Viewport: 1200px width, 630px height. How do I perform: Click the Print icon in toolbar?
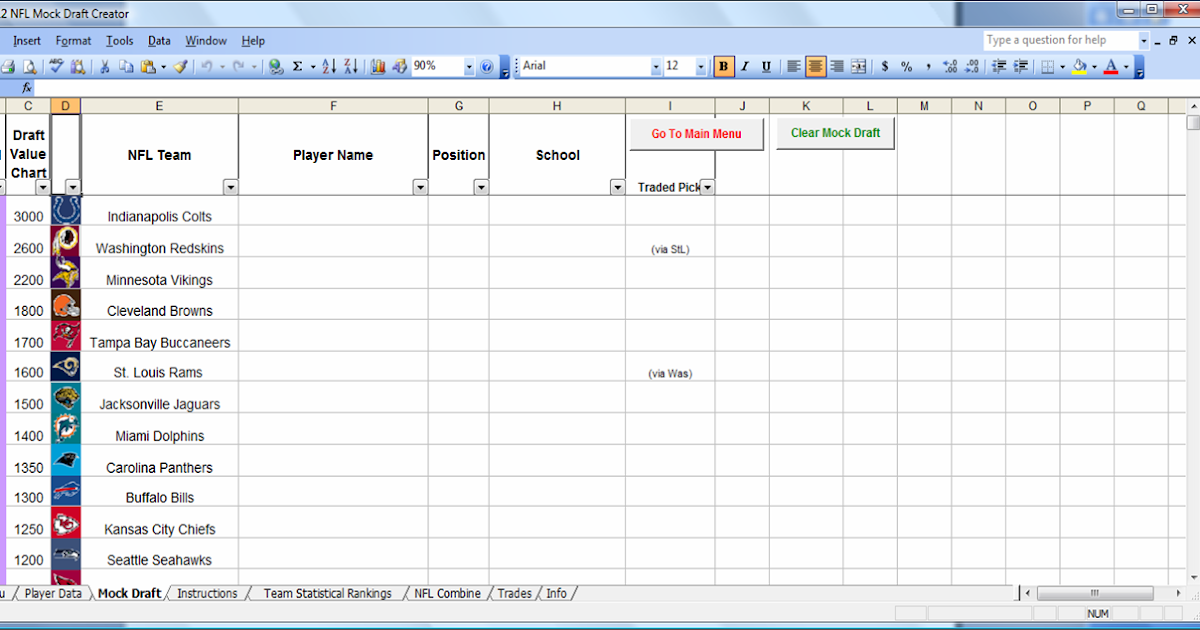(x=8, y=66)
